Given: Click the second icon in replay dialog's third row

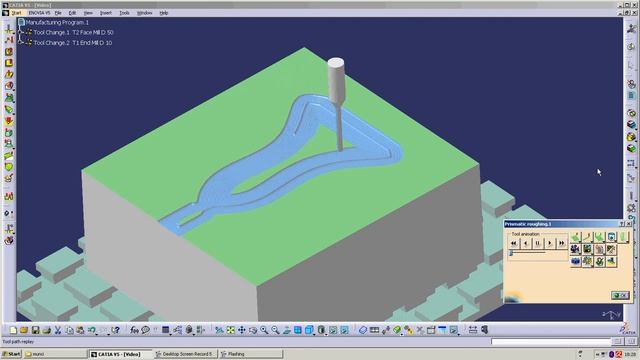Looking at the screenshot, I should point(587,261).
